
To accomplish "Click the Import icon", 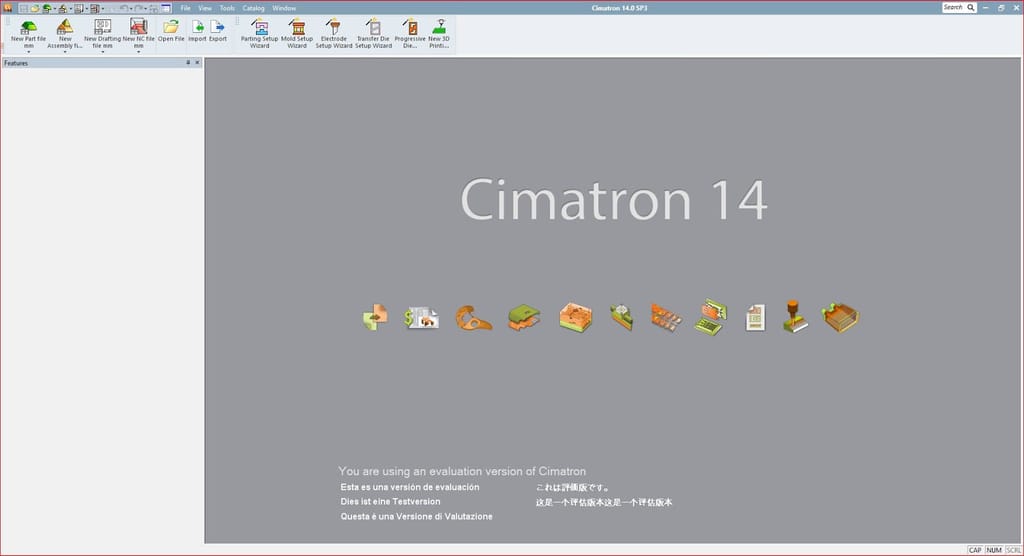I will [x=197, y=27].
